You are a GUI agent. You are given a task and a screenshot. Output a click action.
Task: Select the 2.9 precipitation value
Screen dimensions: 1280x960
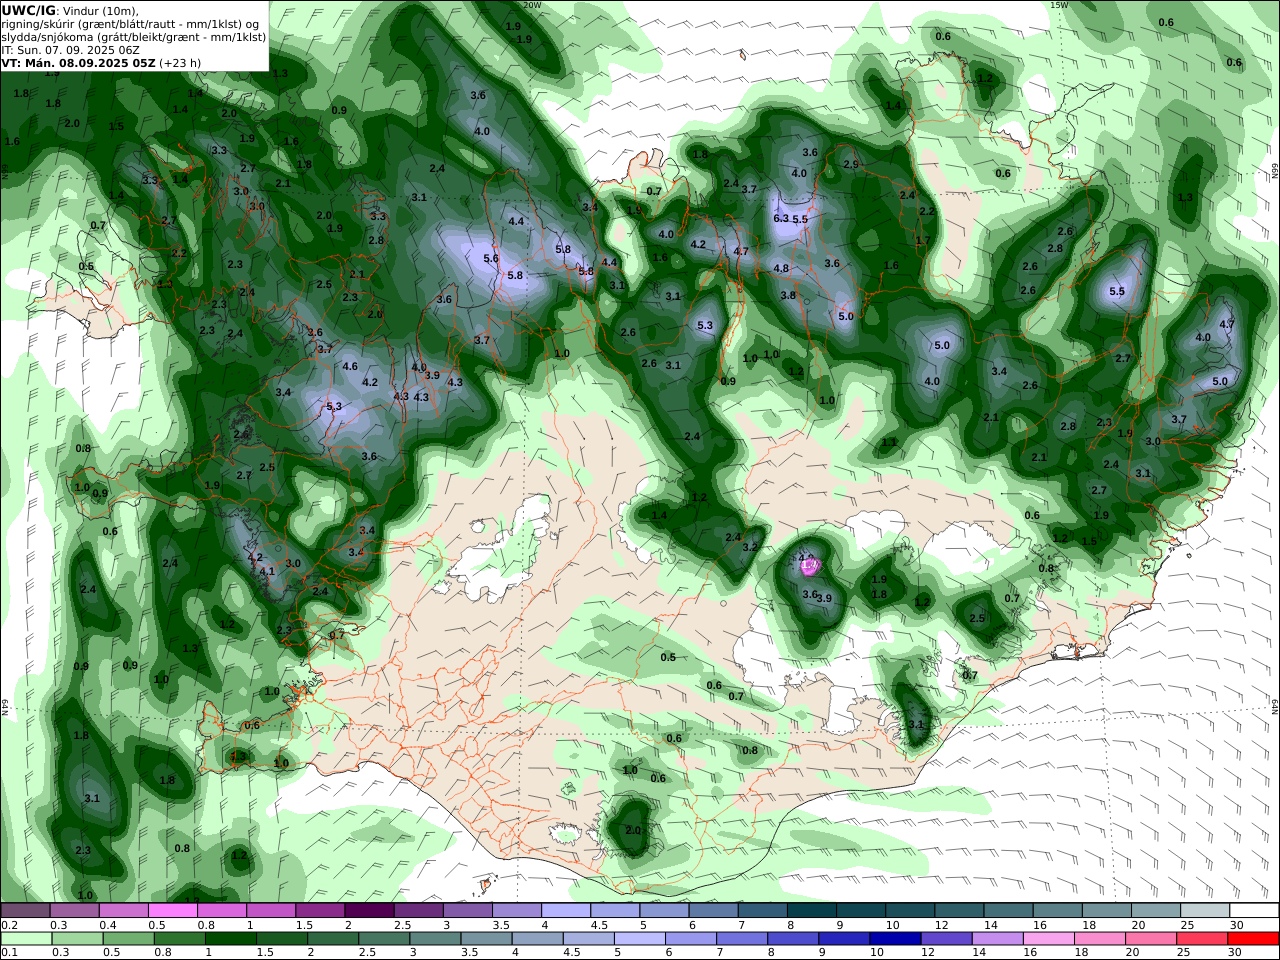coord(851,164)
